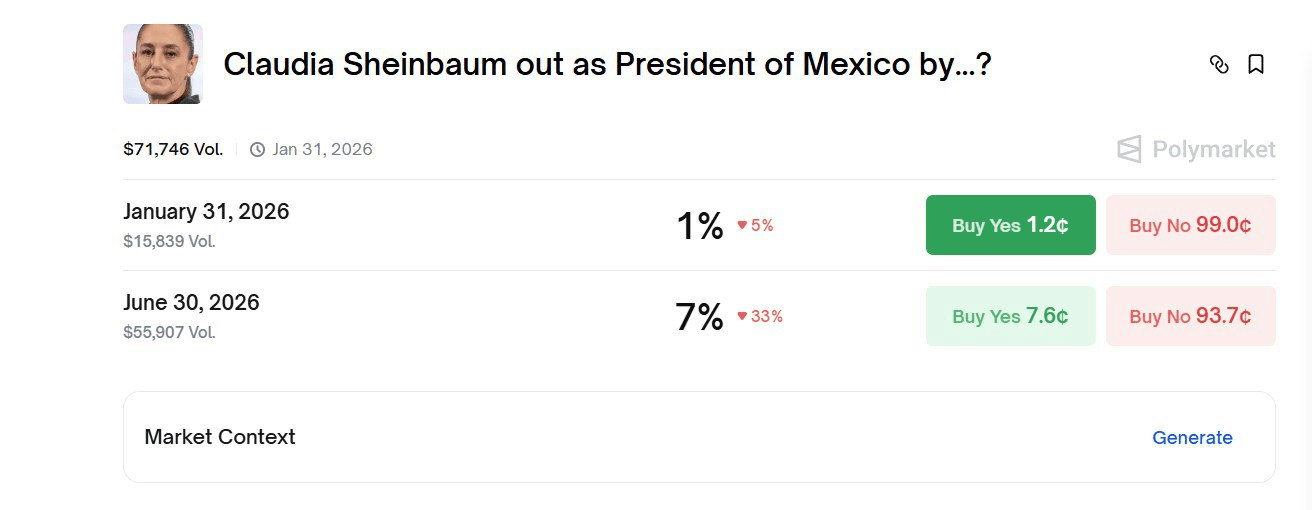This screenshot has width=1312, height=510.
Task: Click the $71,746 Vol. total volume label
Action: (x=173, y=150)
